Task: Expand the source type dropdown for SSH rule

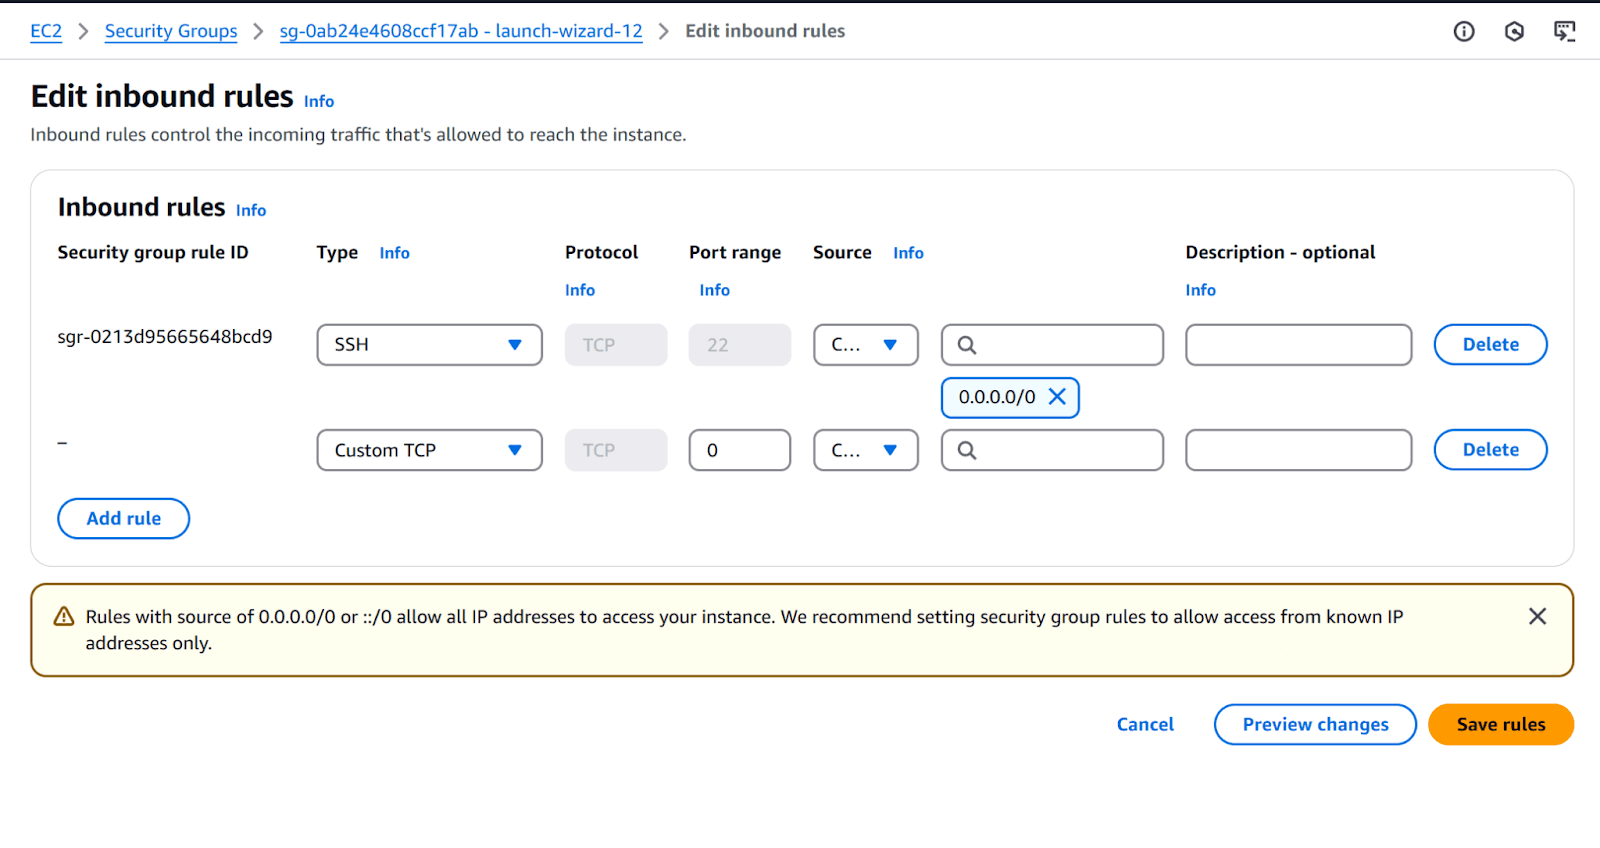Action: [x=865, y=345]
